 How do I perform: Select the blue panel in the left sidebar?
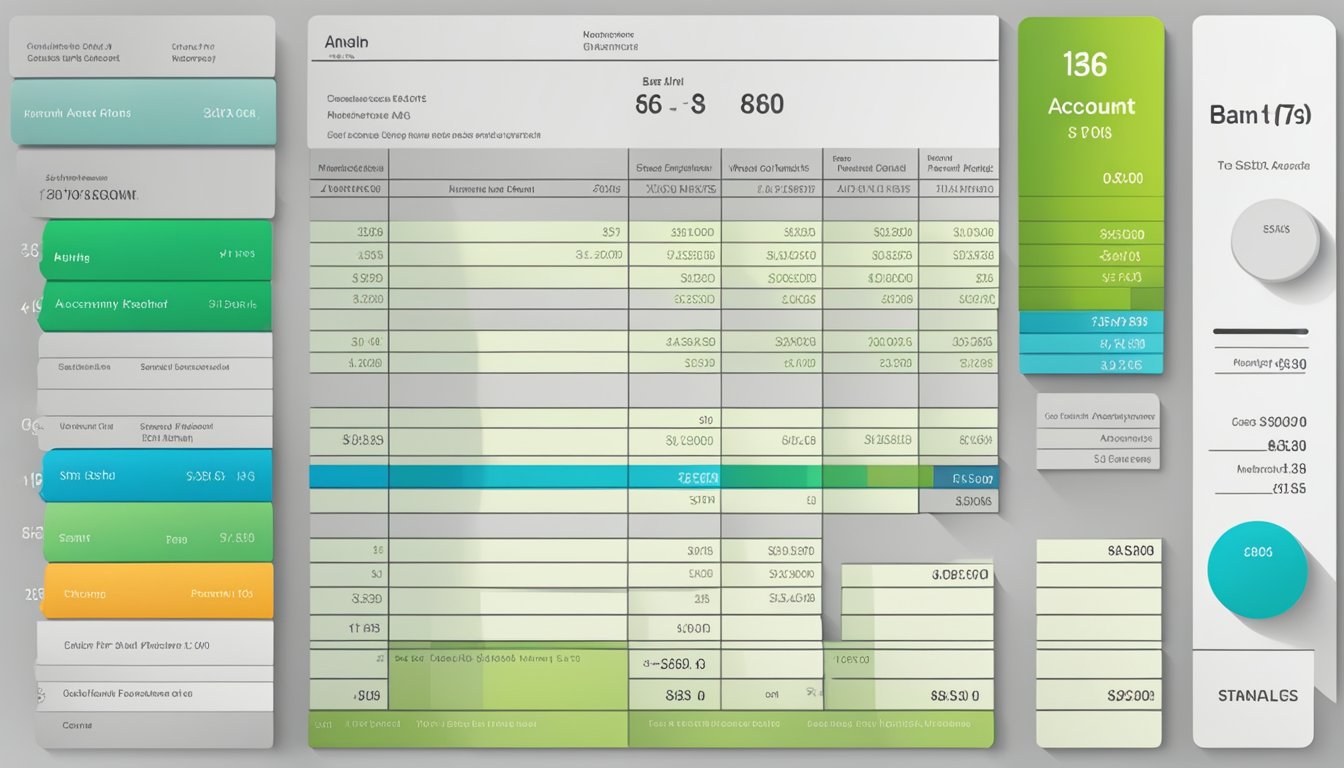157,476
